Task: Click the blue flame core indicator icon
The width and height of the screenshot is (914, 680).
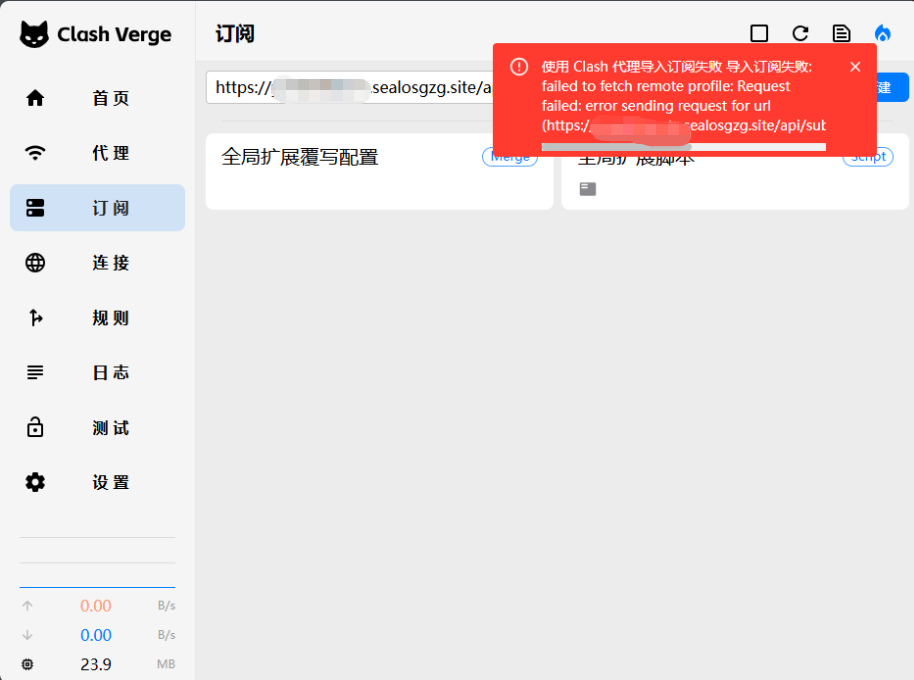Action: [x=882, y=32]
